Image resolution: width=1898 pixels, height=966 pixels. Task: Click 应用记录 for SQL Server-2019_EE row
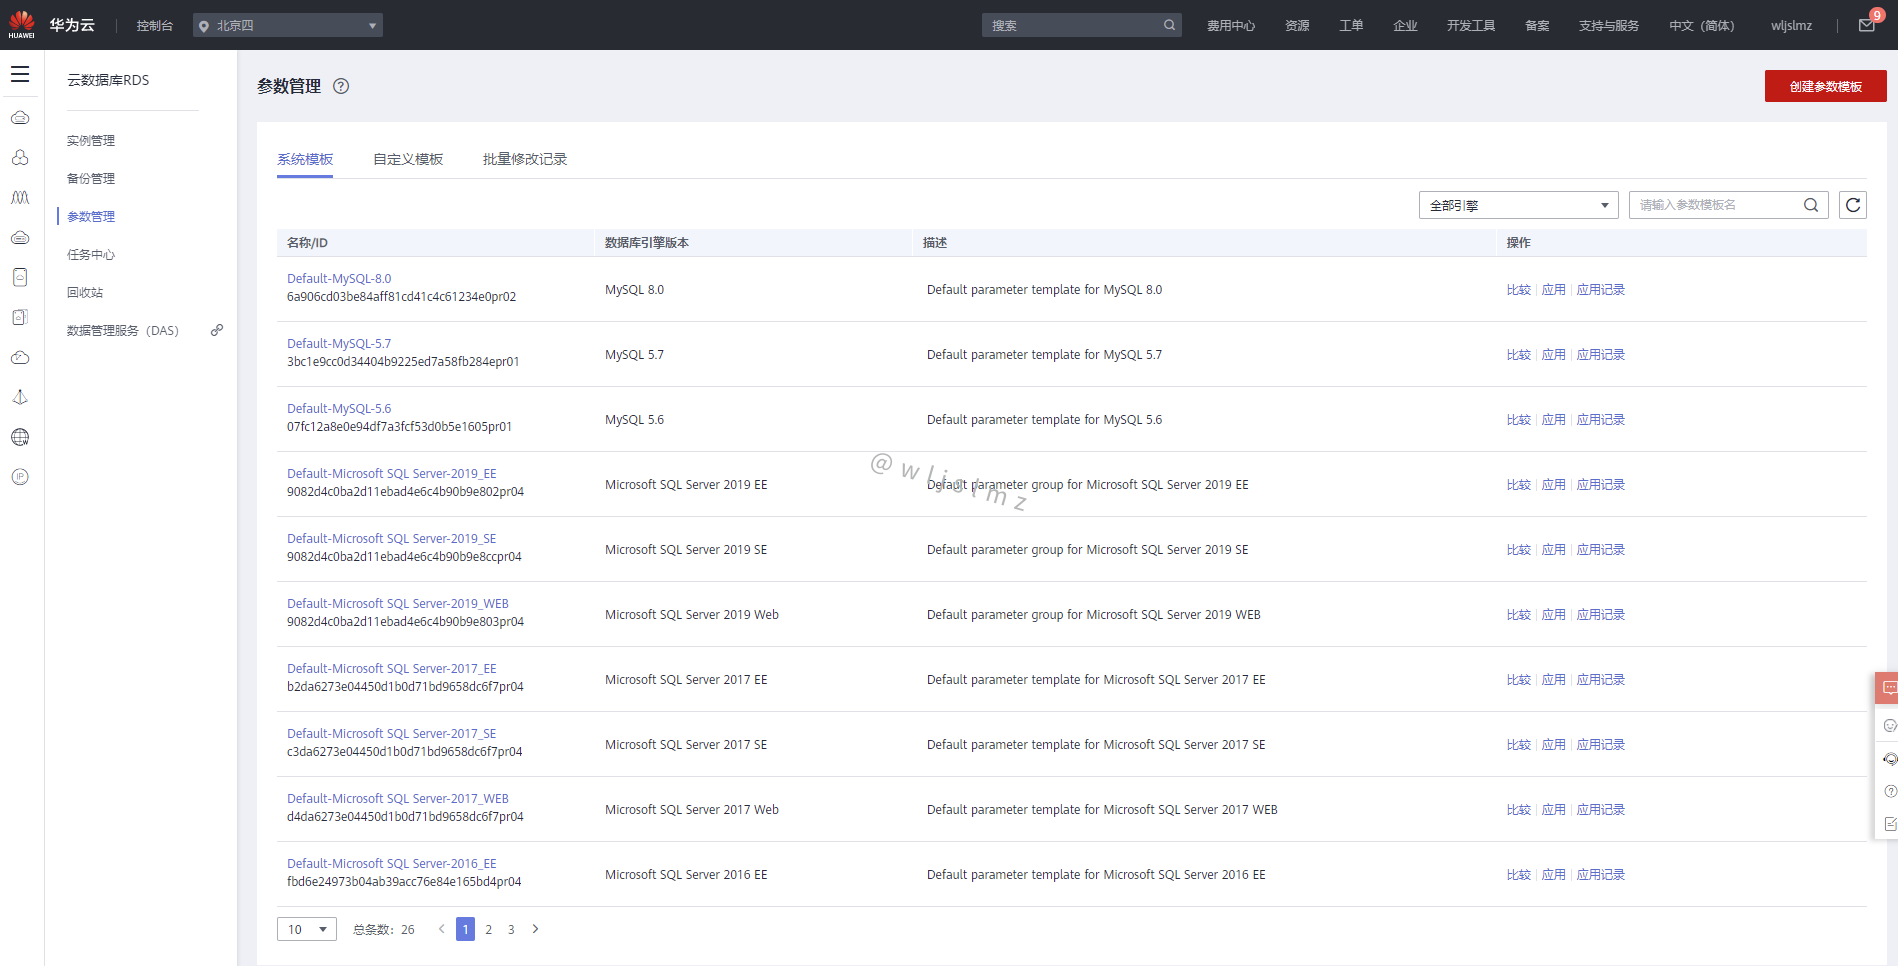(x=1600, y=485)
